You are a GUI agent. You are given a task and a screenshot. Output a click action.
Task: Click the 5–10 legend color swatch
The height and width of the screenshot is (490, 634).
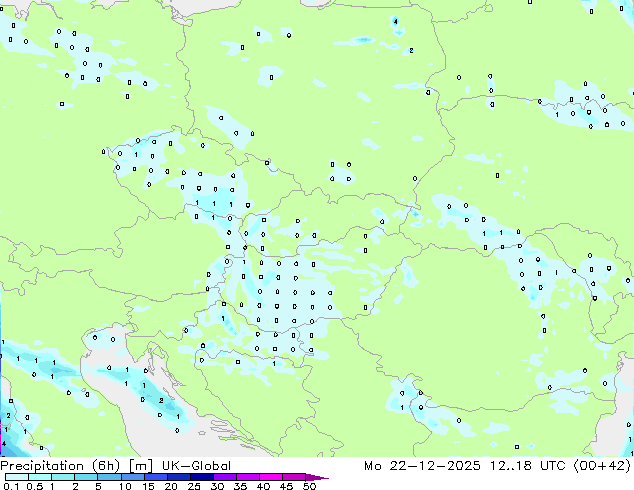[109, 477]
